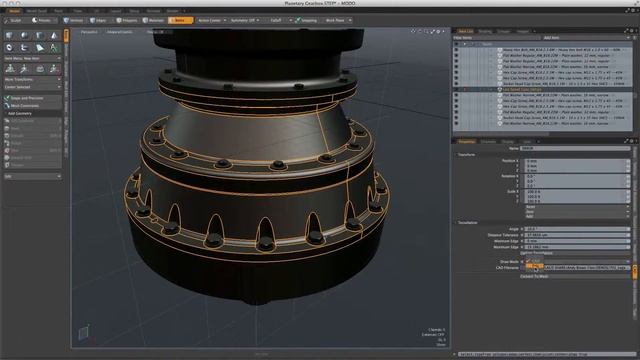640x360 pixels.
Task: Click mesh icon of Heavy Hex Bolt item
Action: point(499,50)
